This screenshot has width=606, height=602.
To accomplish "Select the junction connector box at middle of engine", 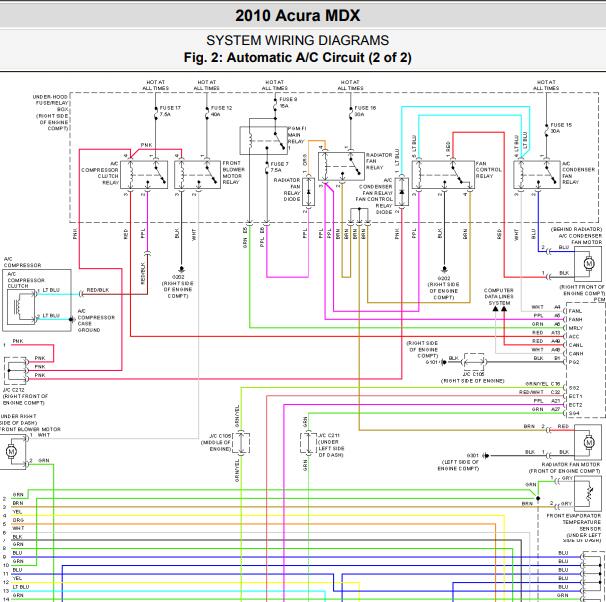I will click(241, 443).
